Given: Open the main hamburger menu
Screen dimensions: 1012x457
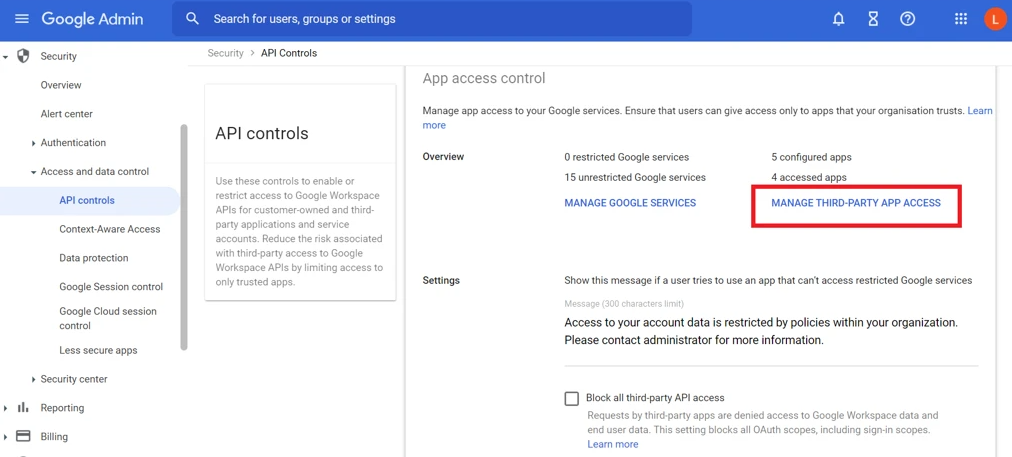Looking at the screenshot, I should pos(21,19).
